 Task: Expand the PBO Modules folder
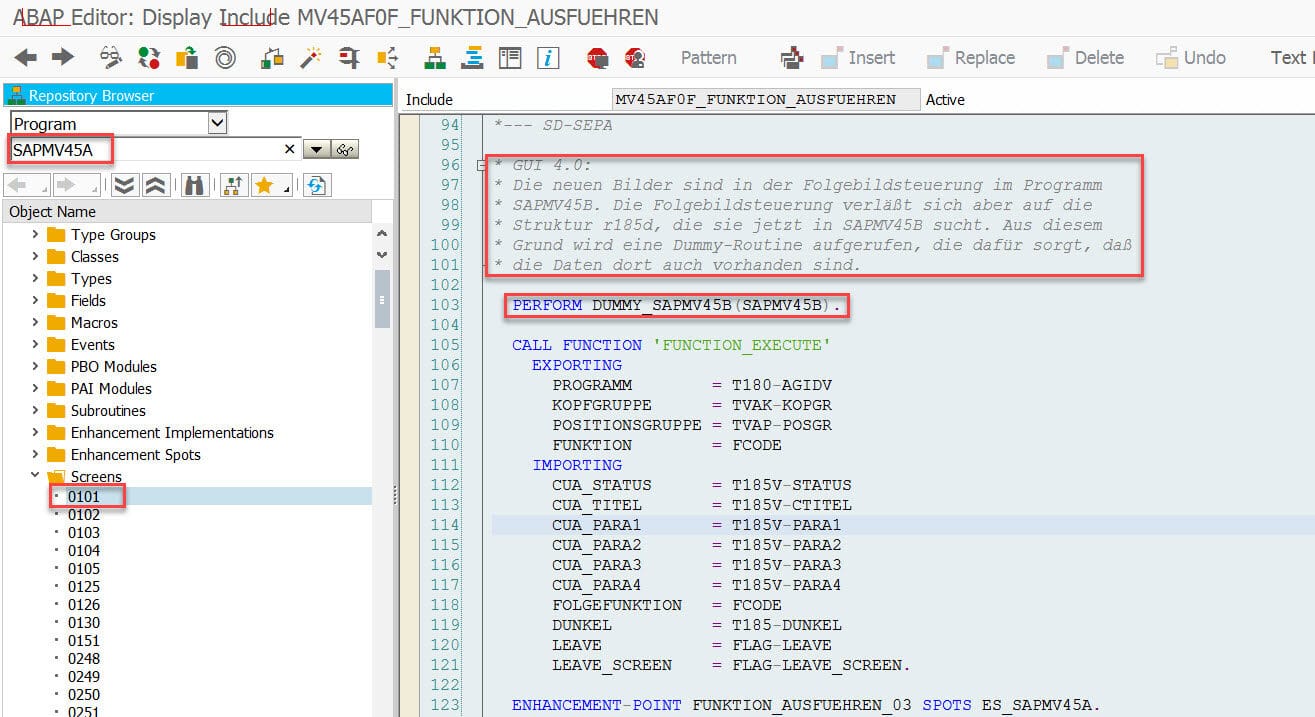pyautogui.click(x=36, y=367)
